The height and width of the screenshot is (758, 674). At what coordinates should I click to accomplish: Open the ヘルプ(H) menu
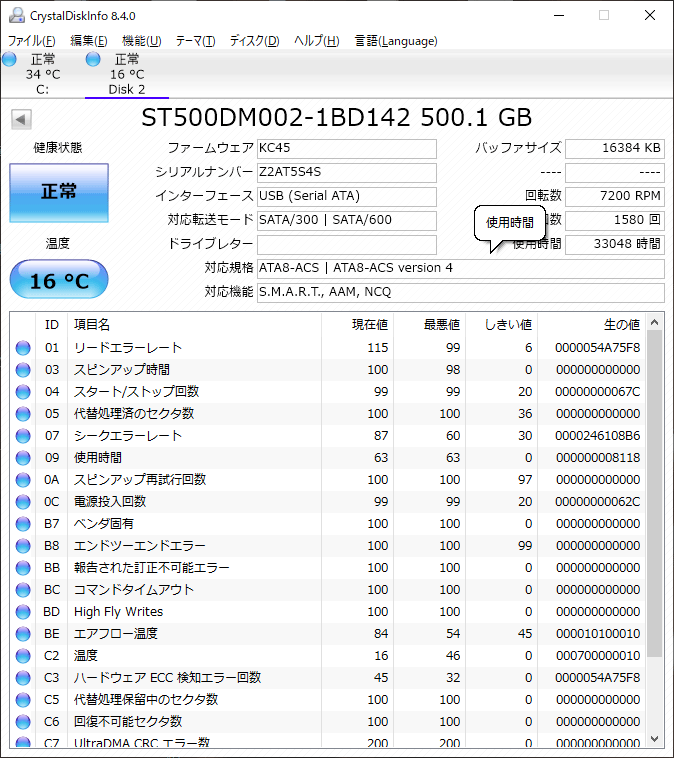pos(317,41)
